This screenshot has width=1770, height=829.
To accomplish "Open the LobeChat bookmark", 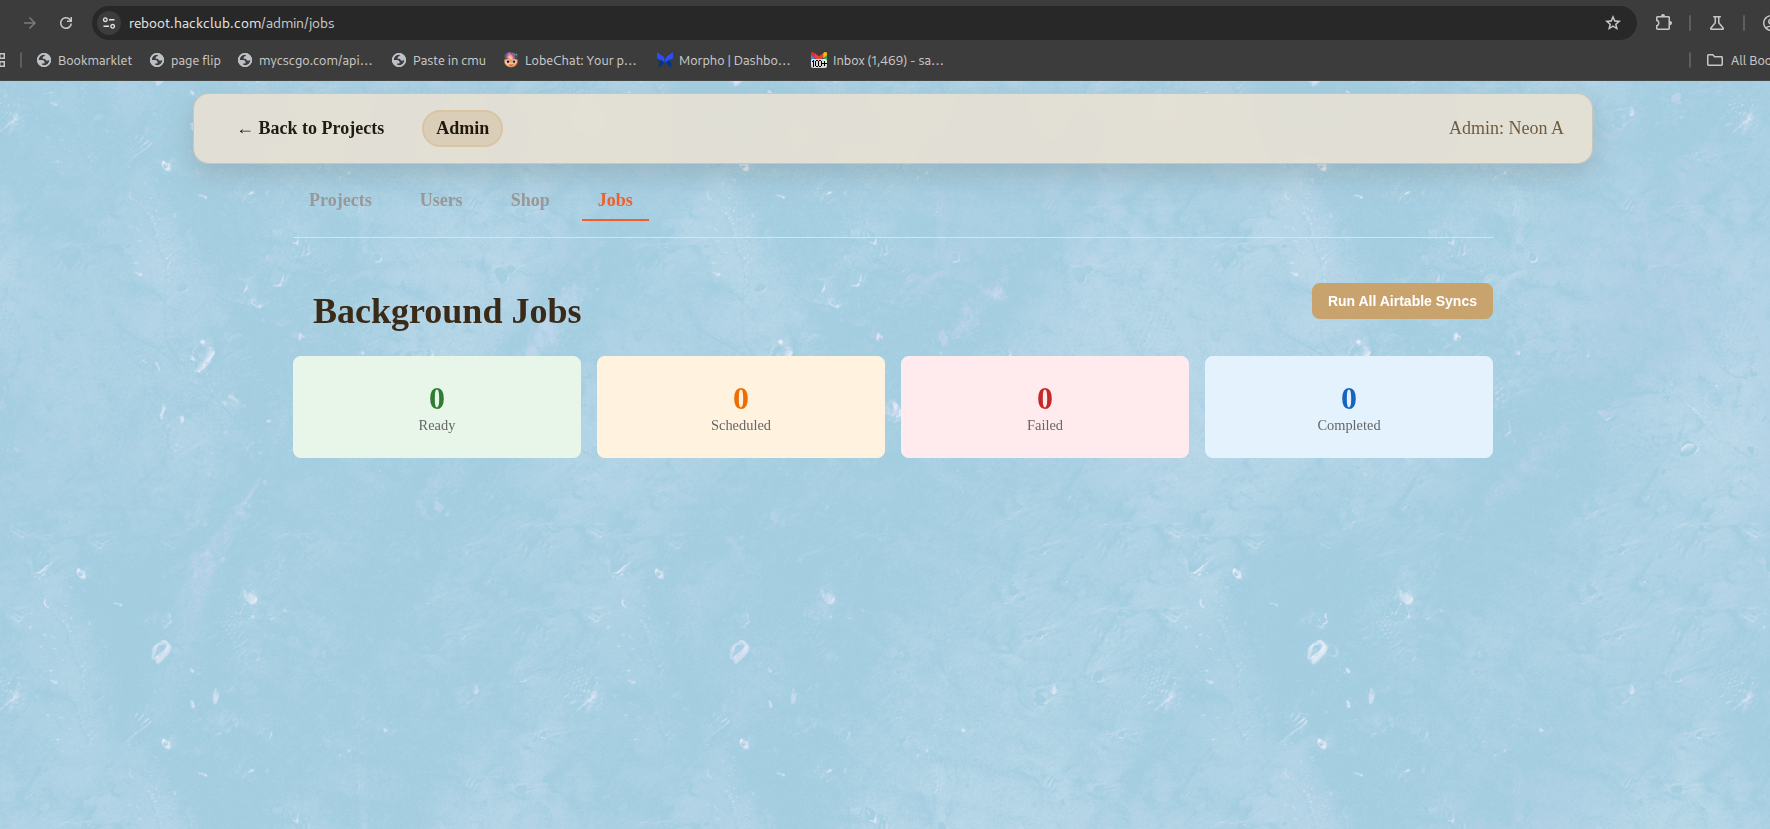I will (x=570, y=60).
